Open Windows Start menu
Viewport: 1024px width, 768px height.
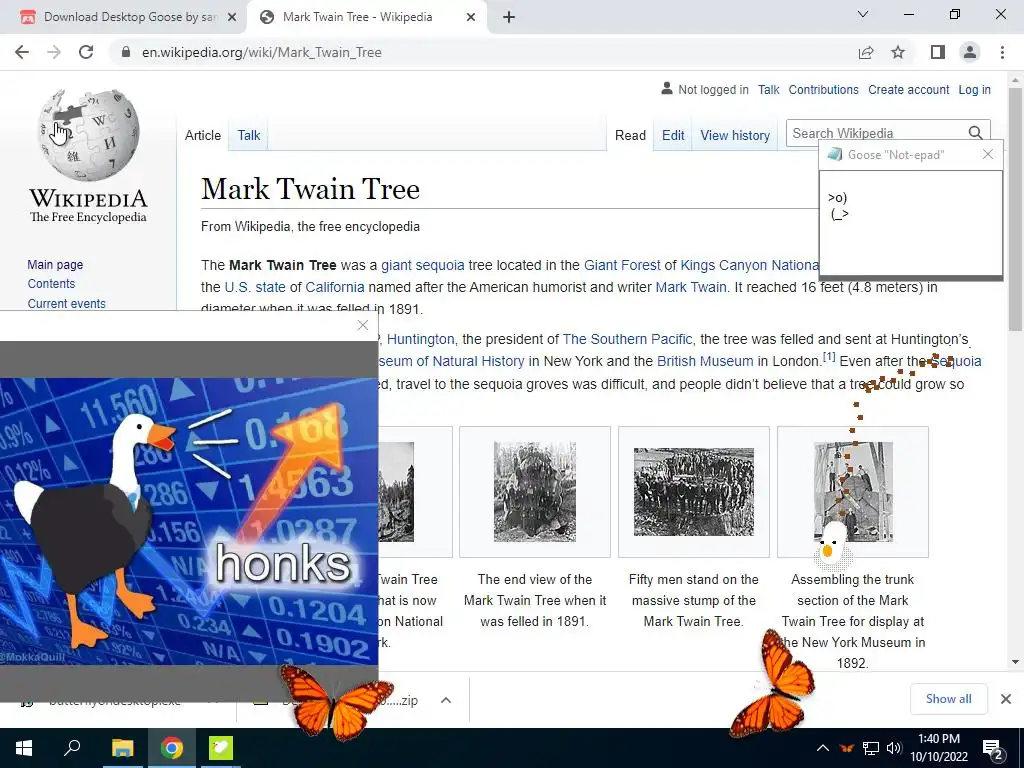click(x=24, y=748)
